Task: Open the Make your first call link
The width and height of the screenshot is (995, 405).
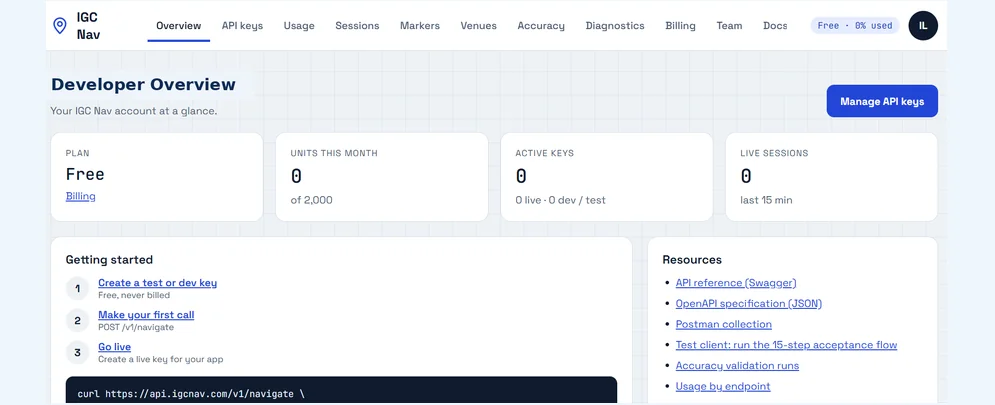Action: pos(146,315)
